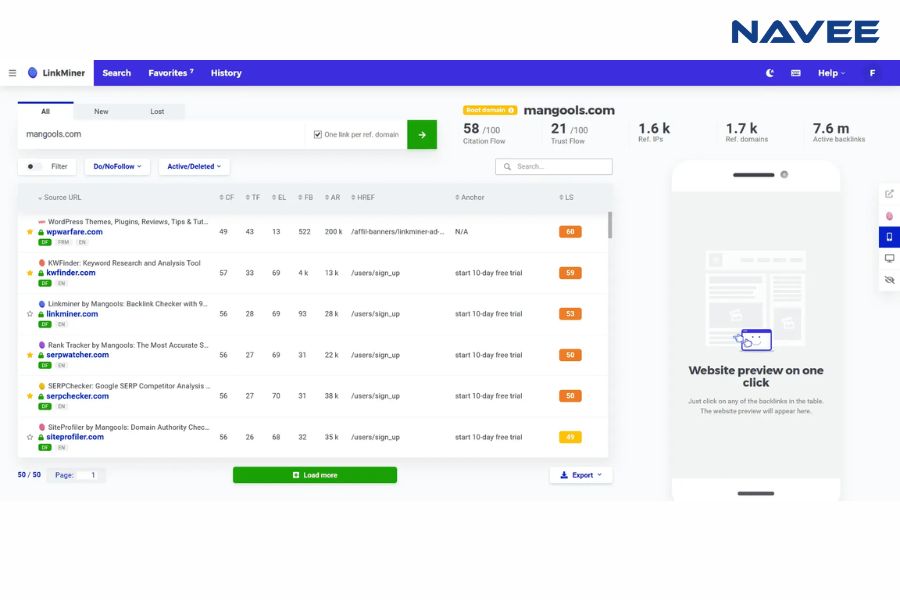Sort by CF column header
The width and height of the screenshot is (900, 600).
(x=226, y=198)
